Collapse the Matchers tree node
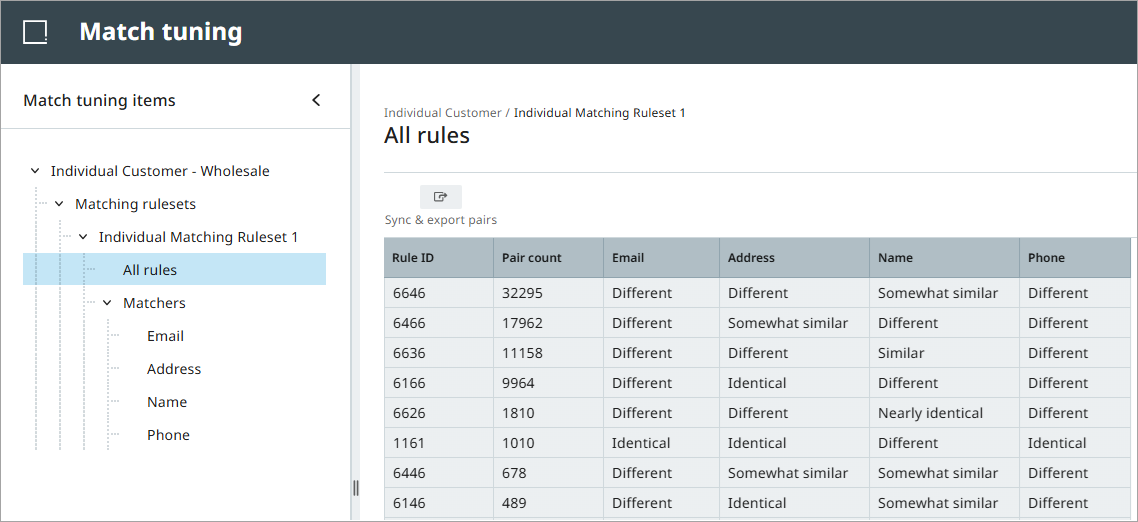This screenshot has height=522, width=1138. pyautogui.click(x=107, y=303)
